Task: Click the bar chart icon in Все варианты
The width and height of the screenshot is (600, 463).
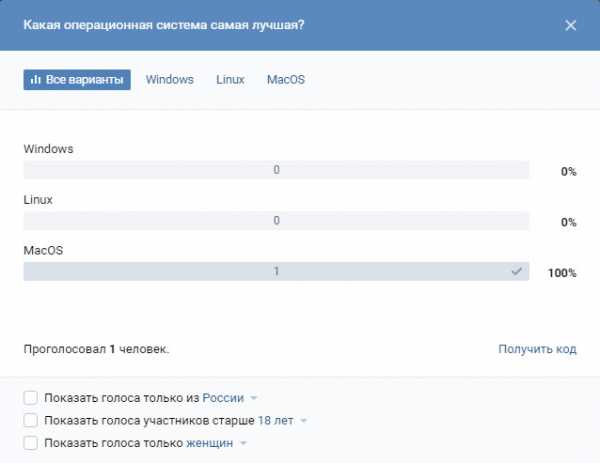Action: tap(36, 80)
